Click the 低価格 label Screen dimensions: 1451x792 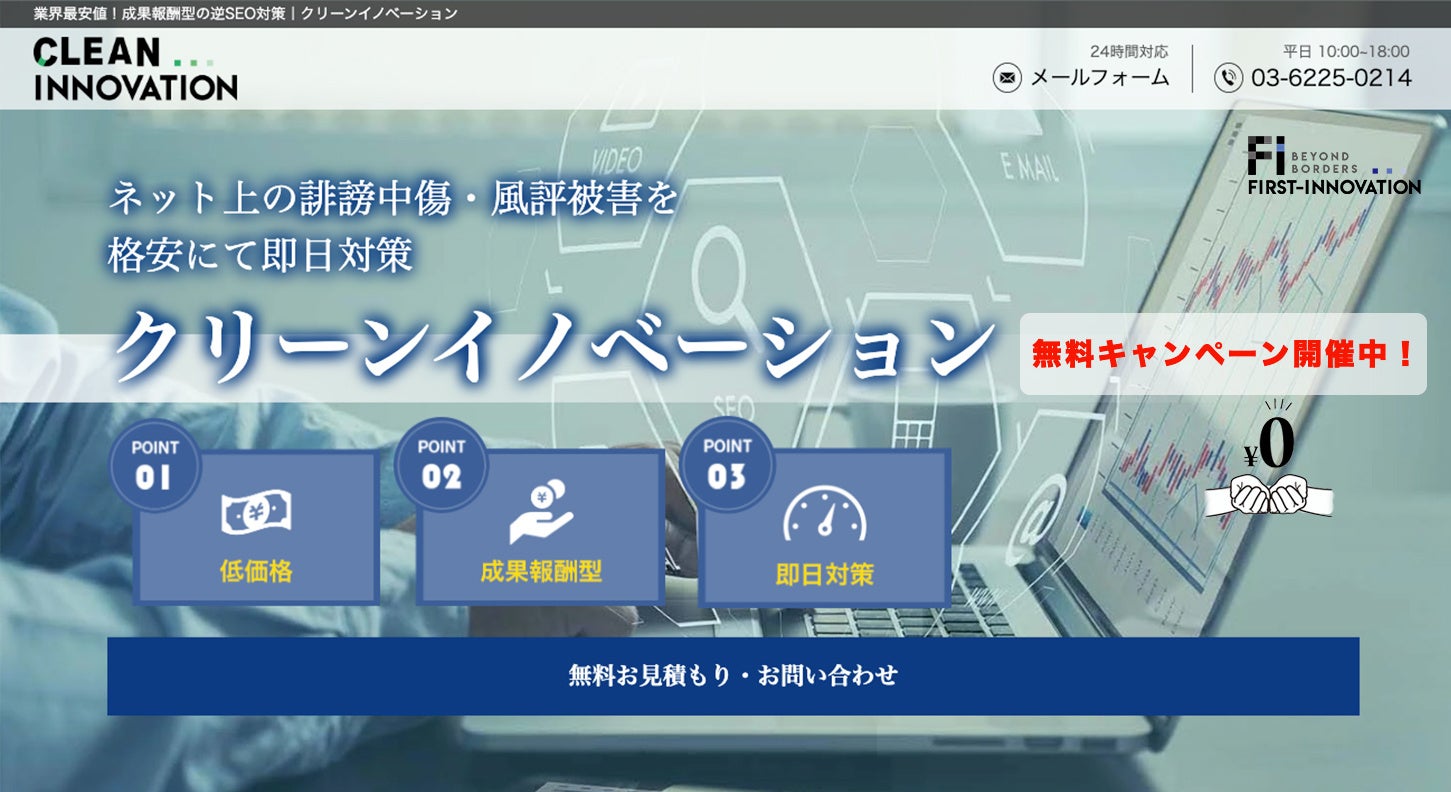[256, 572]
